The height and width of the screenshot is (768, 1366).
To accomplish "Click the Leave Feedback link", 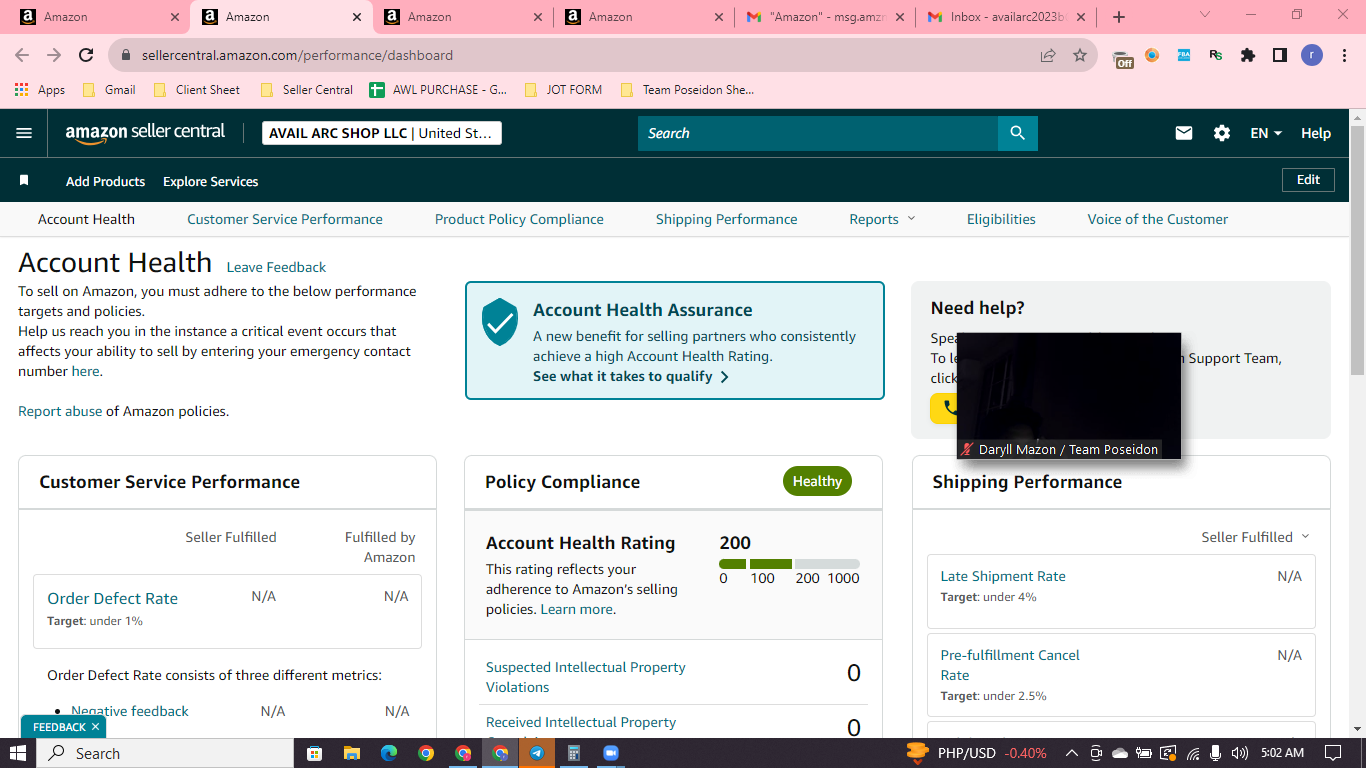I will pos(276,267).
